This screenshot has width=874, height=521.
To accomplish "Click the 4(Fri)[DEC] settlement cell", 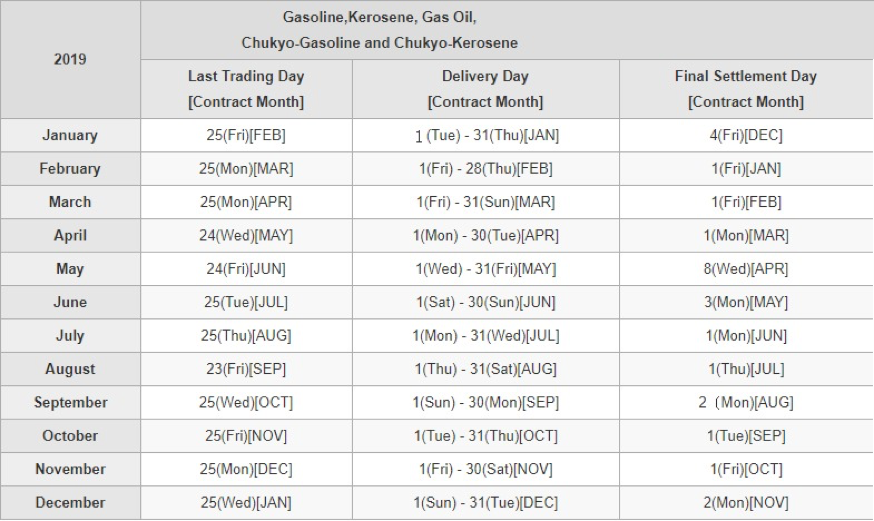I will pos(746,135).
